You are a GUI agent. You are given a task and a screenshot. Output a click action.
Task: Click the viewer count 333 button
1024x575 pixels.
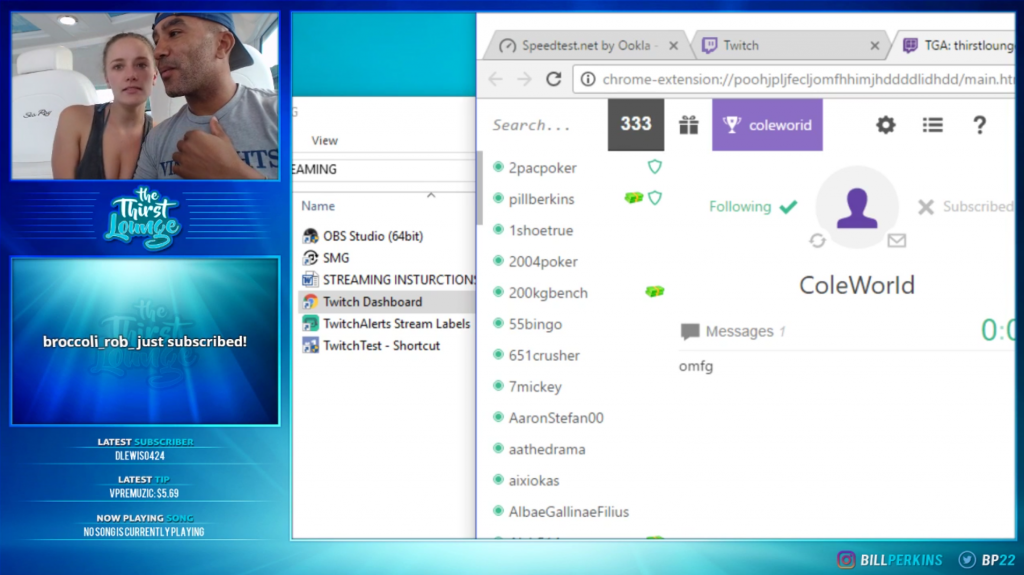coord(635,125)
